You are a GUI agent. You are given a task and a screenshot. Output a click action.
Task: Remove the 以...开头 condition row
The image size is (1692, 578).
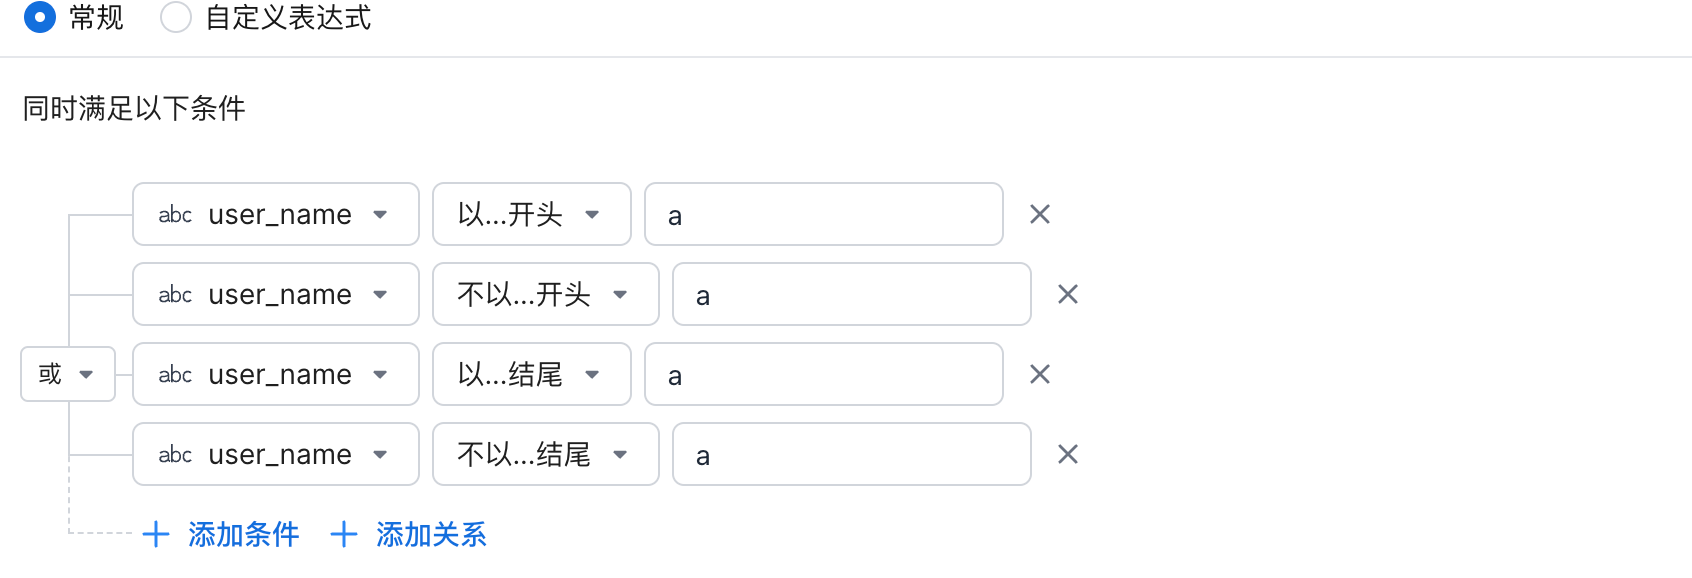[1040, 214]
